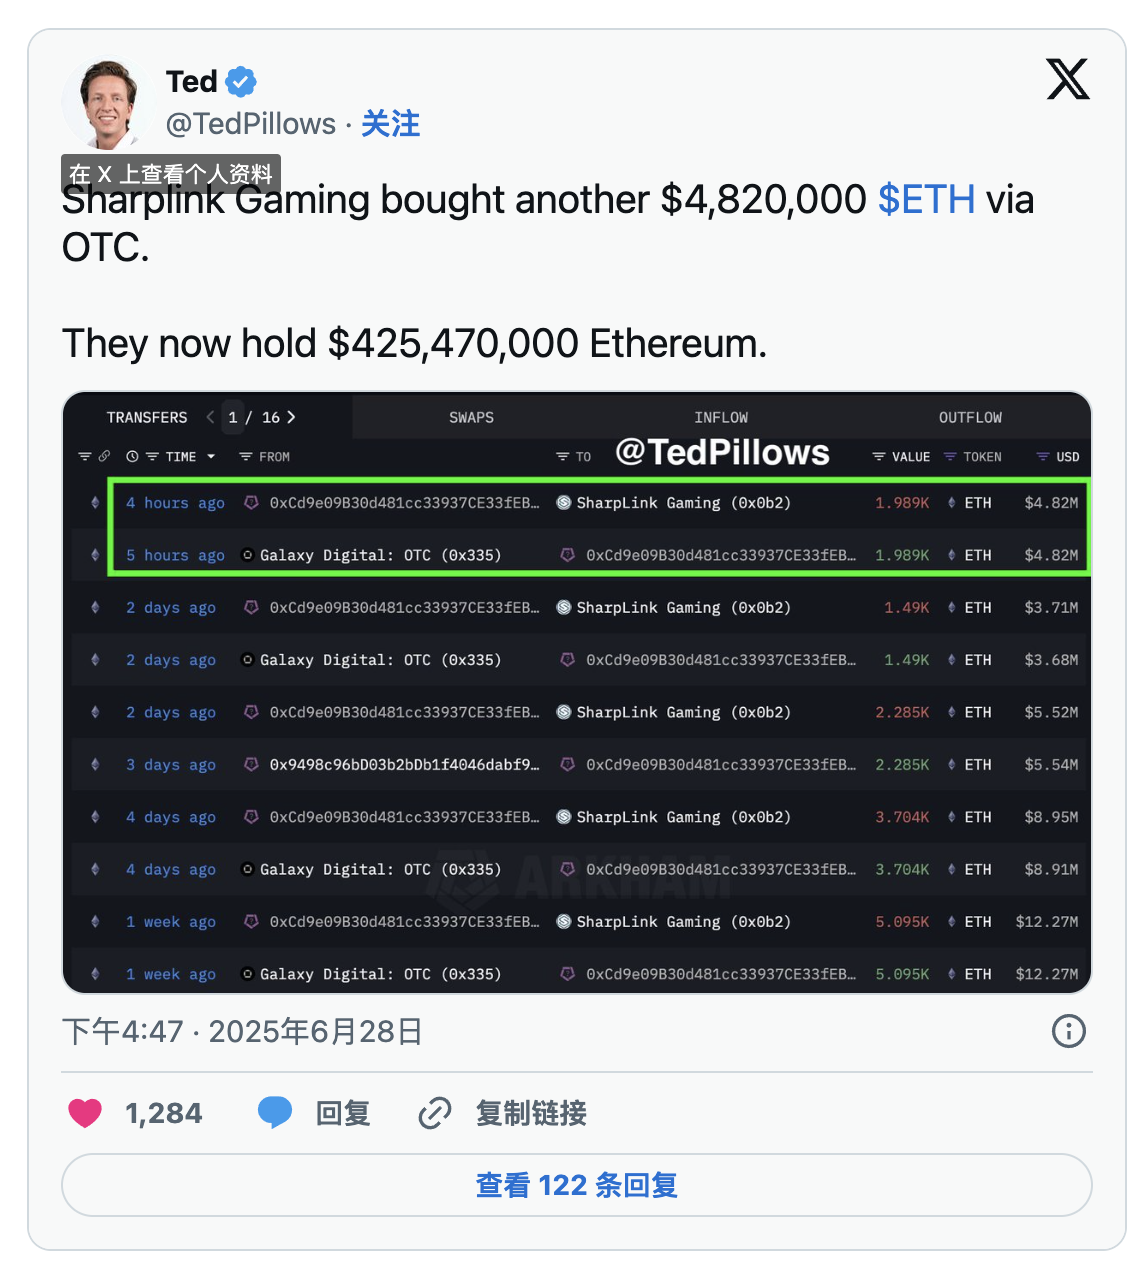Click the 关注 follow link
This screenshot has width=1144, height=1282.
pyautogui.click(x=390, y=124)
